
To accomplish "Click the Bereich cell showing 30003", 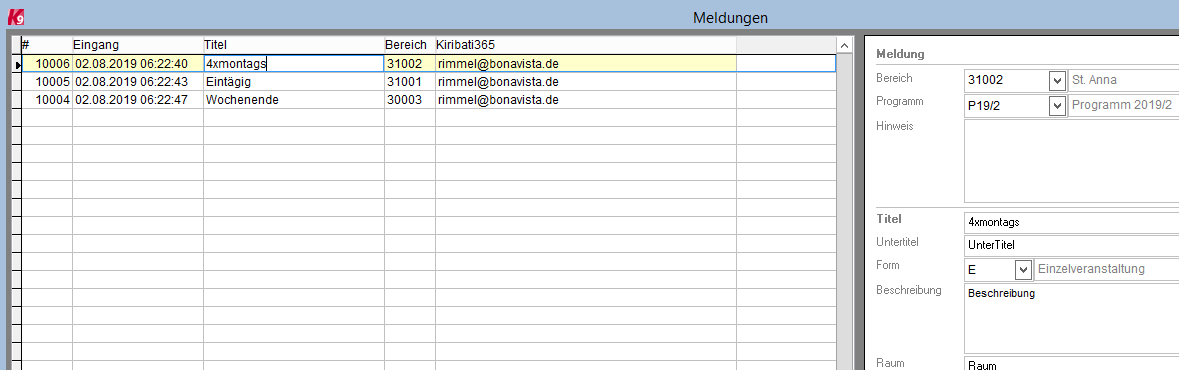I will point(410,100).
